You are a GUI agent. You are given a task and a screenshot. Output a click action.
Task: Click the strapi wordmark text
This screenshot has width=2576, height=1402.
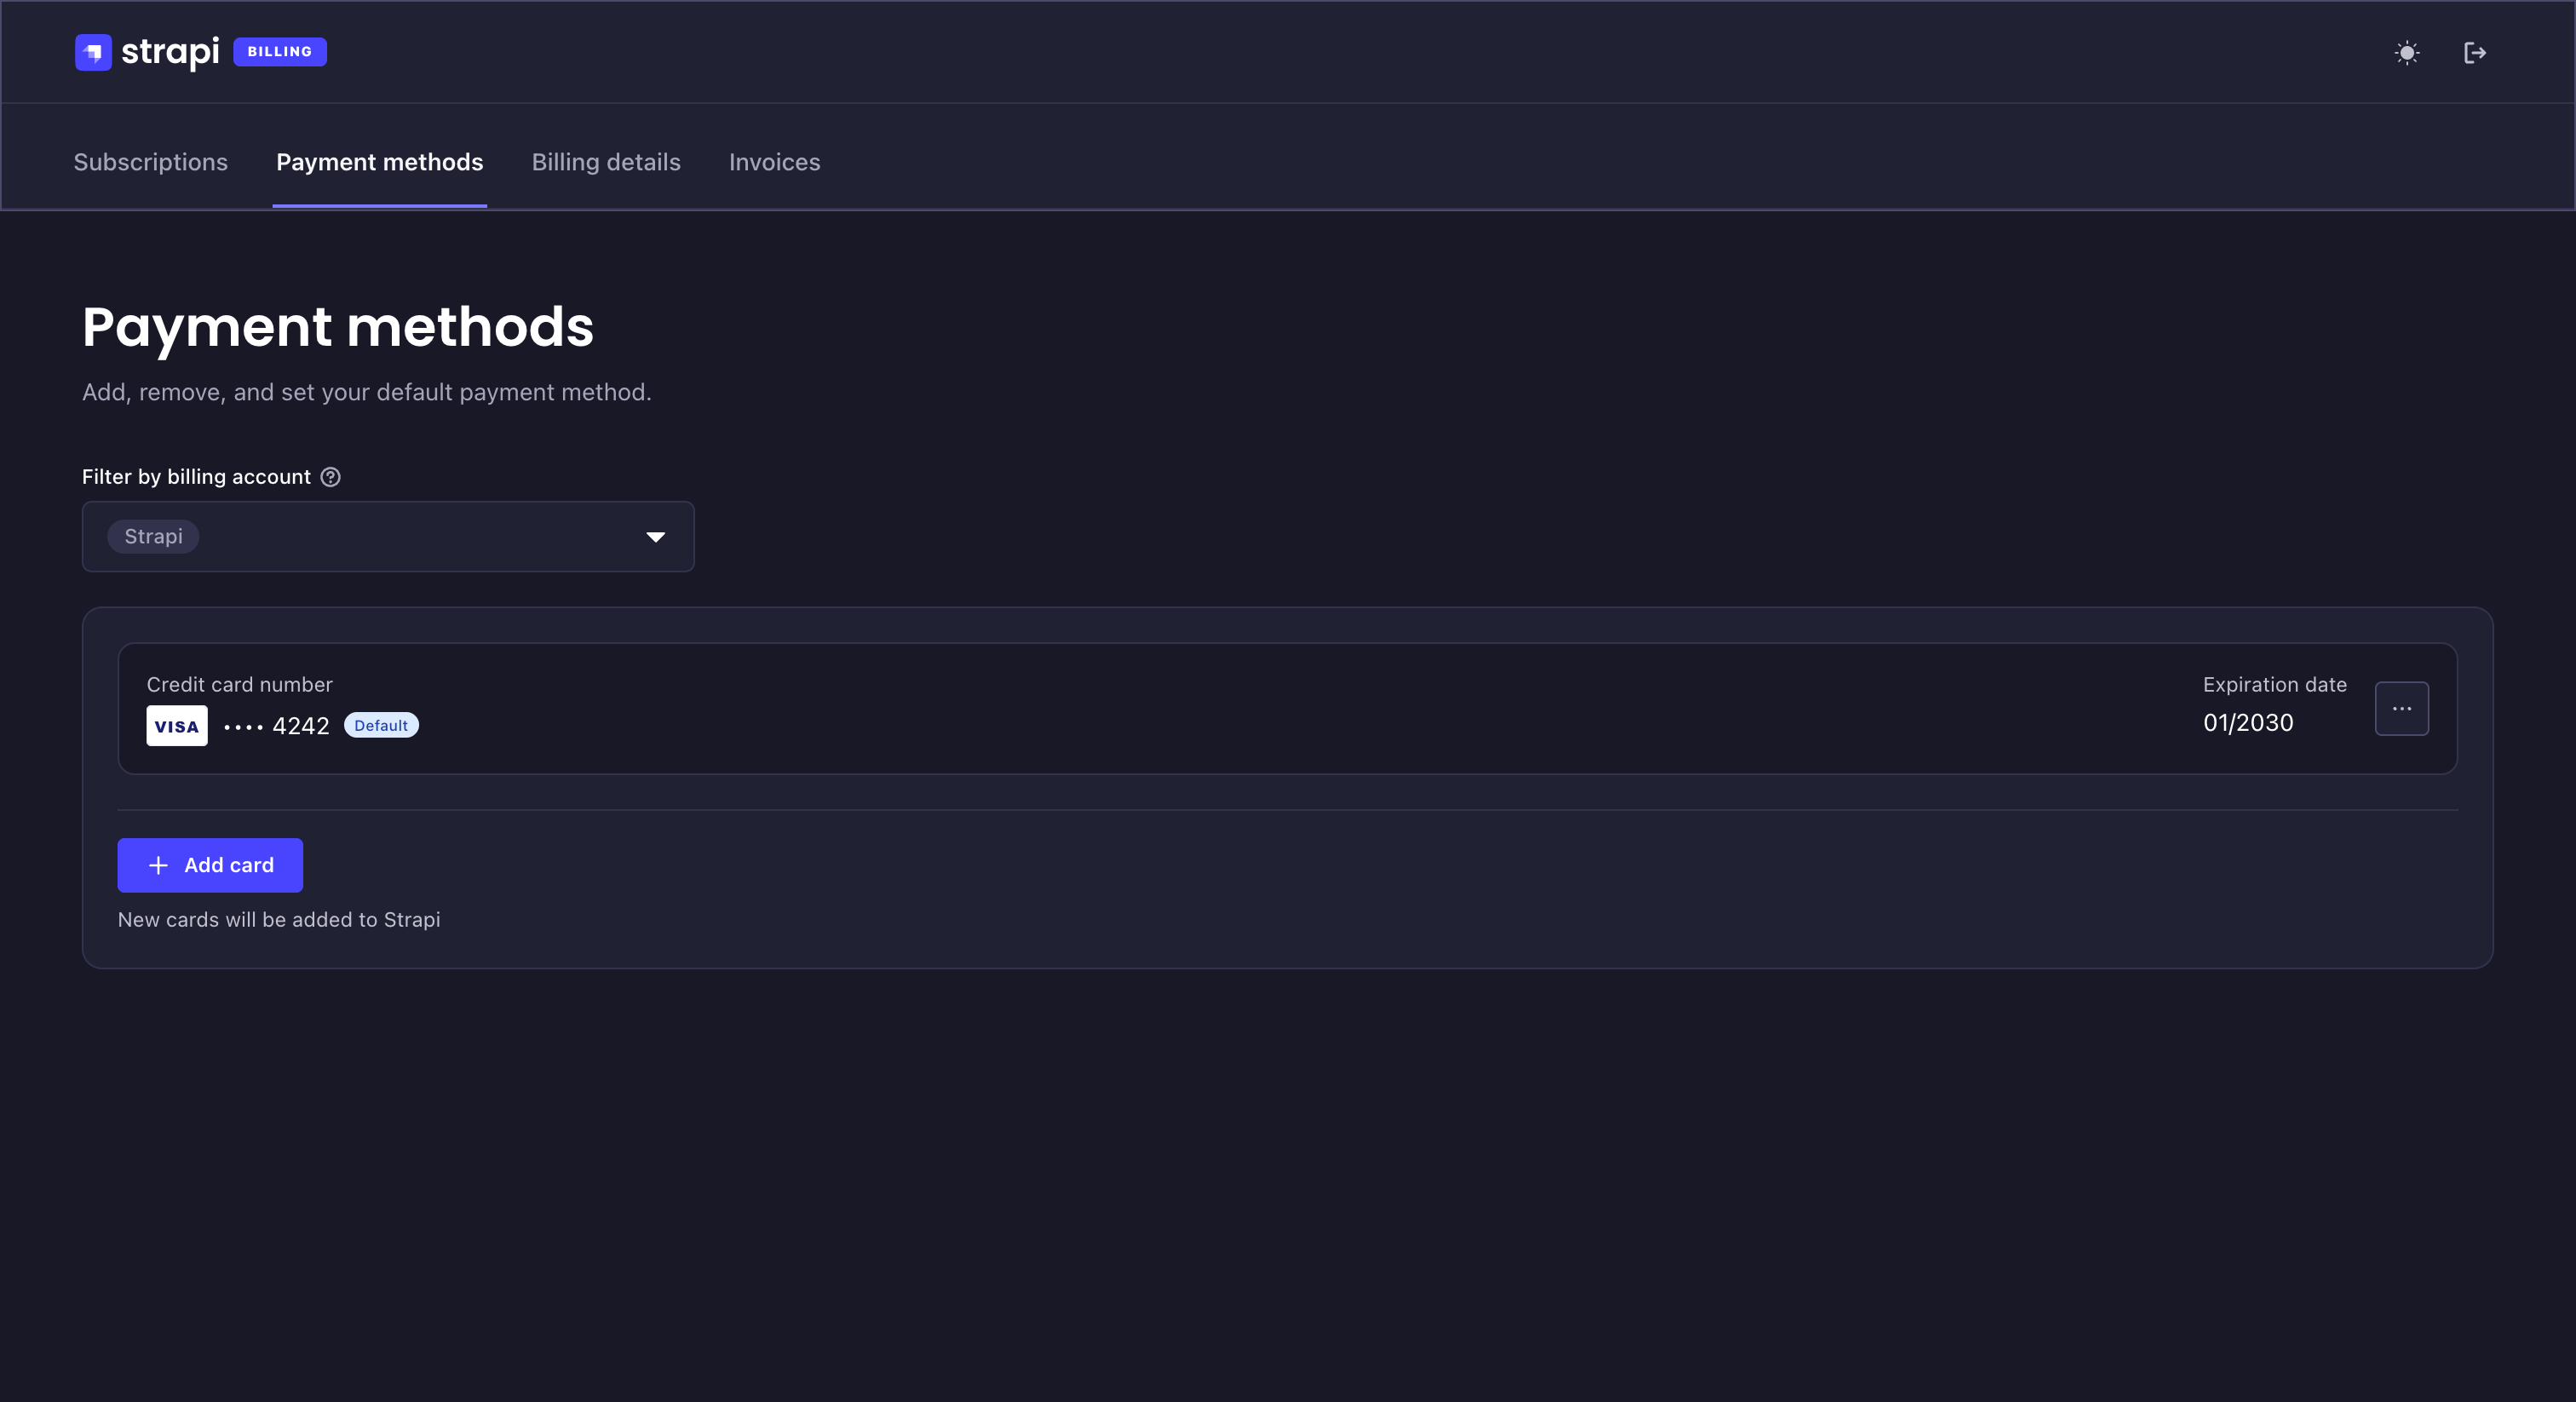point(170,52)
